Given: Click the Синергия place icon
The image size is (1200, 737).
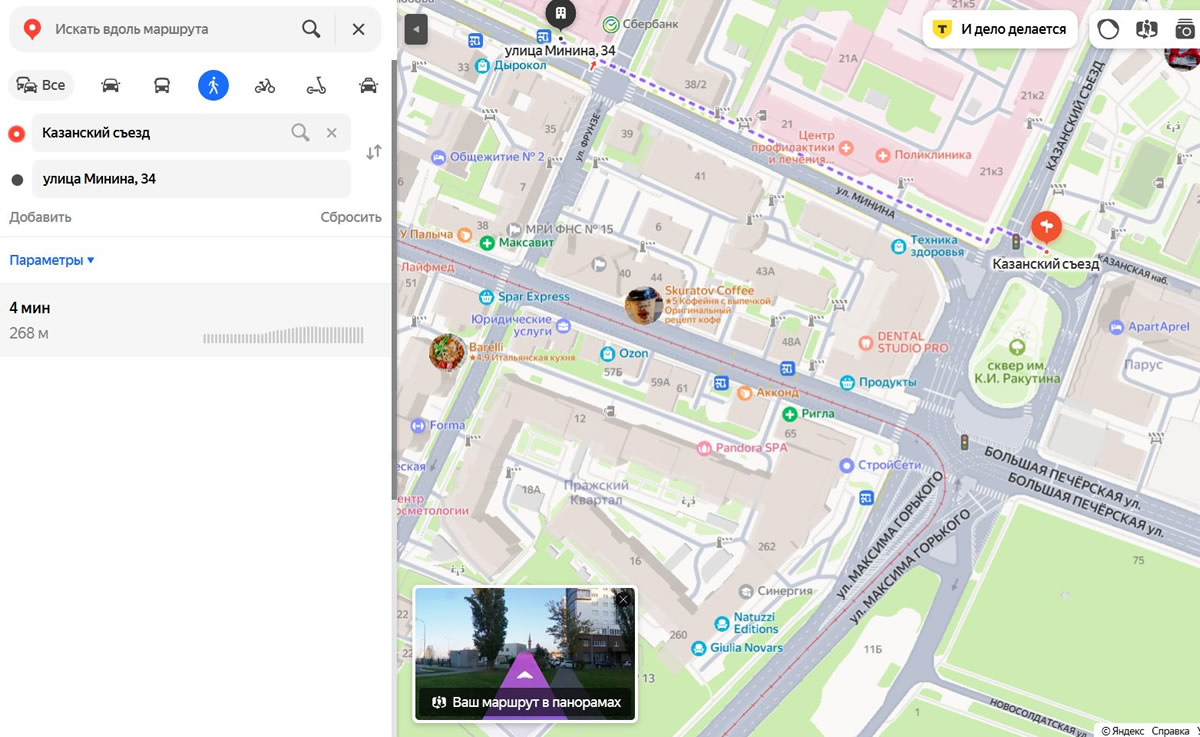Looking at the screenshot, I should (x=746, y=591).
